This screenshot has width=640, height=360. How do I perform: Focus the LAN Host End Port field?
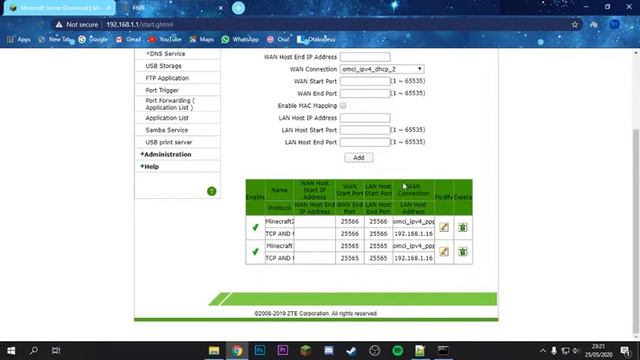click(x=365, y=142)
